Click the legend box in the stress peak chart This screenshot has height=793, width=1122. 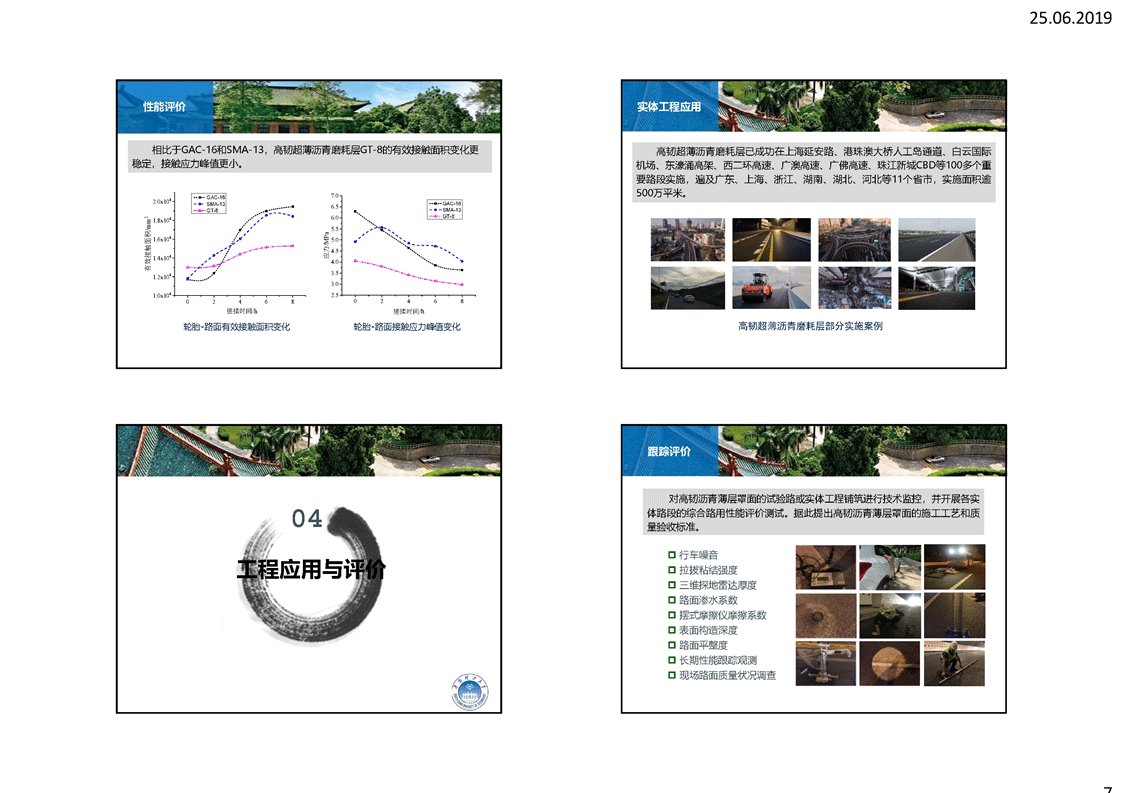pyautogui.click(x=445, y=208)
